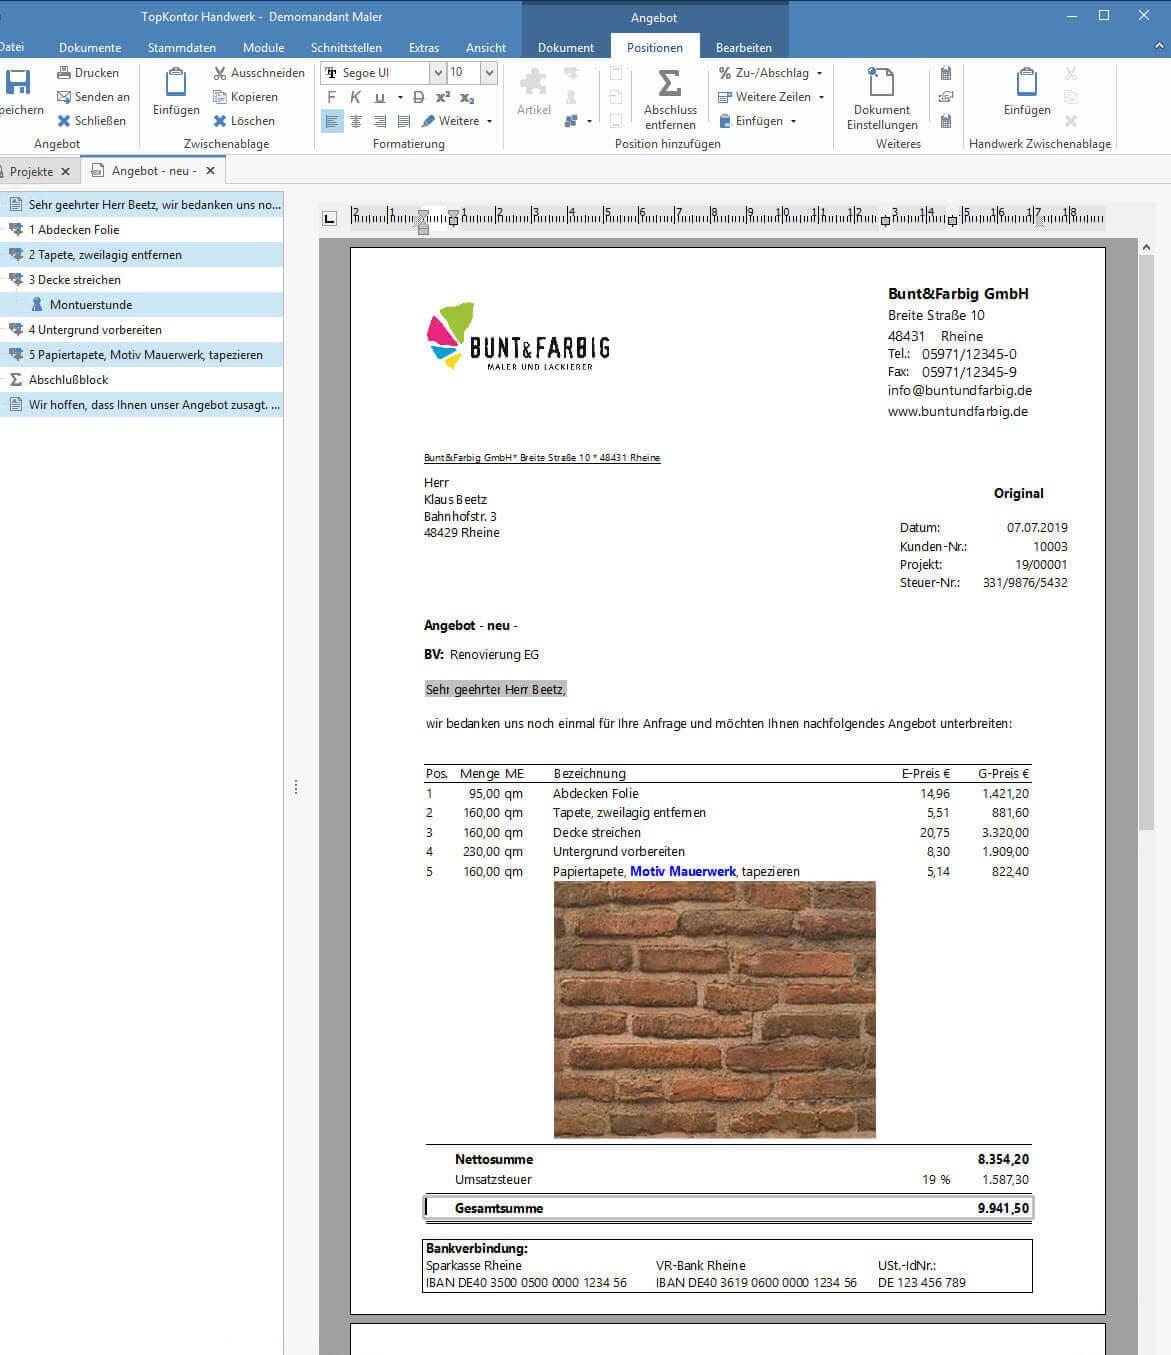The width and height of the screenshot is (1171, 1355).
Task: Justify the text alignment
Action: point(403,121)
